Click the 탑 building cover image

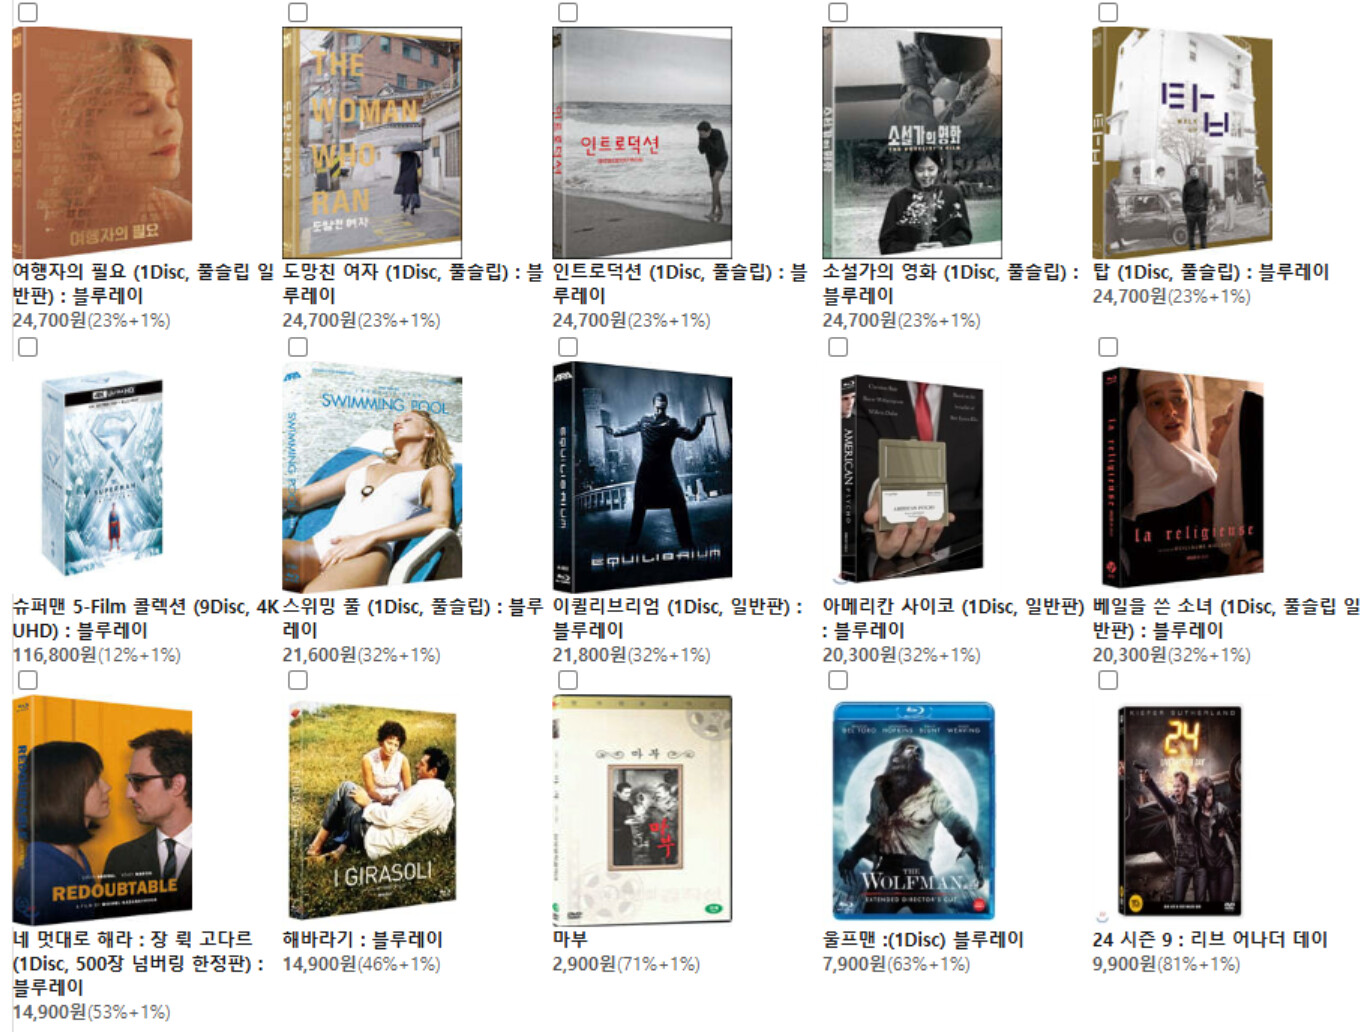pos(1182,142)
